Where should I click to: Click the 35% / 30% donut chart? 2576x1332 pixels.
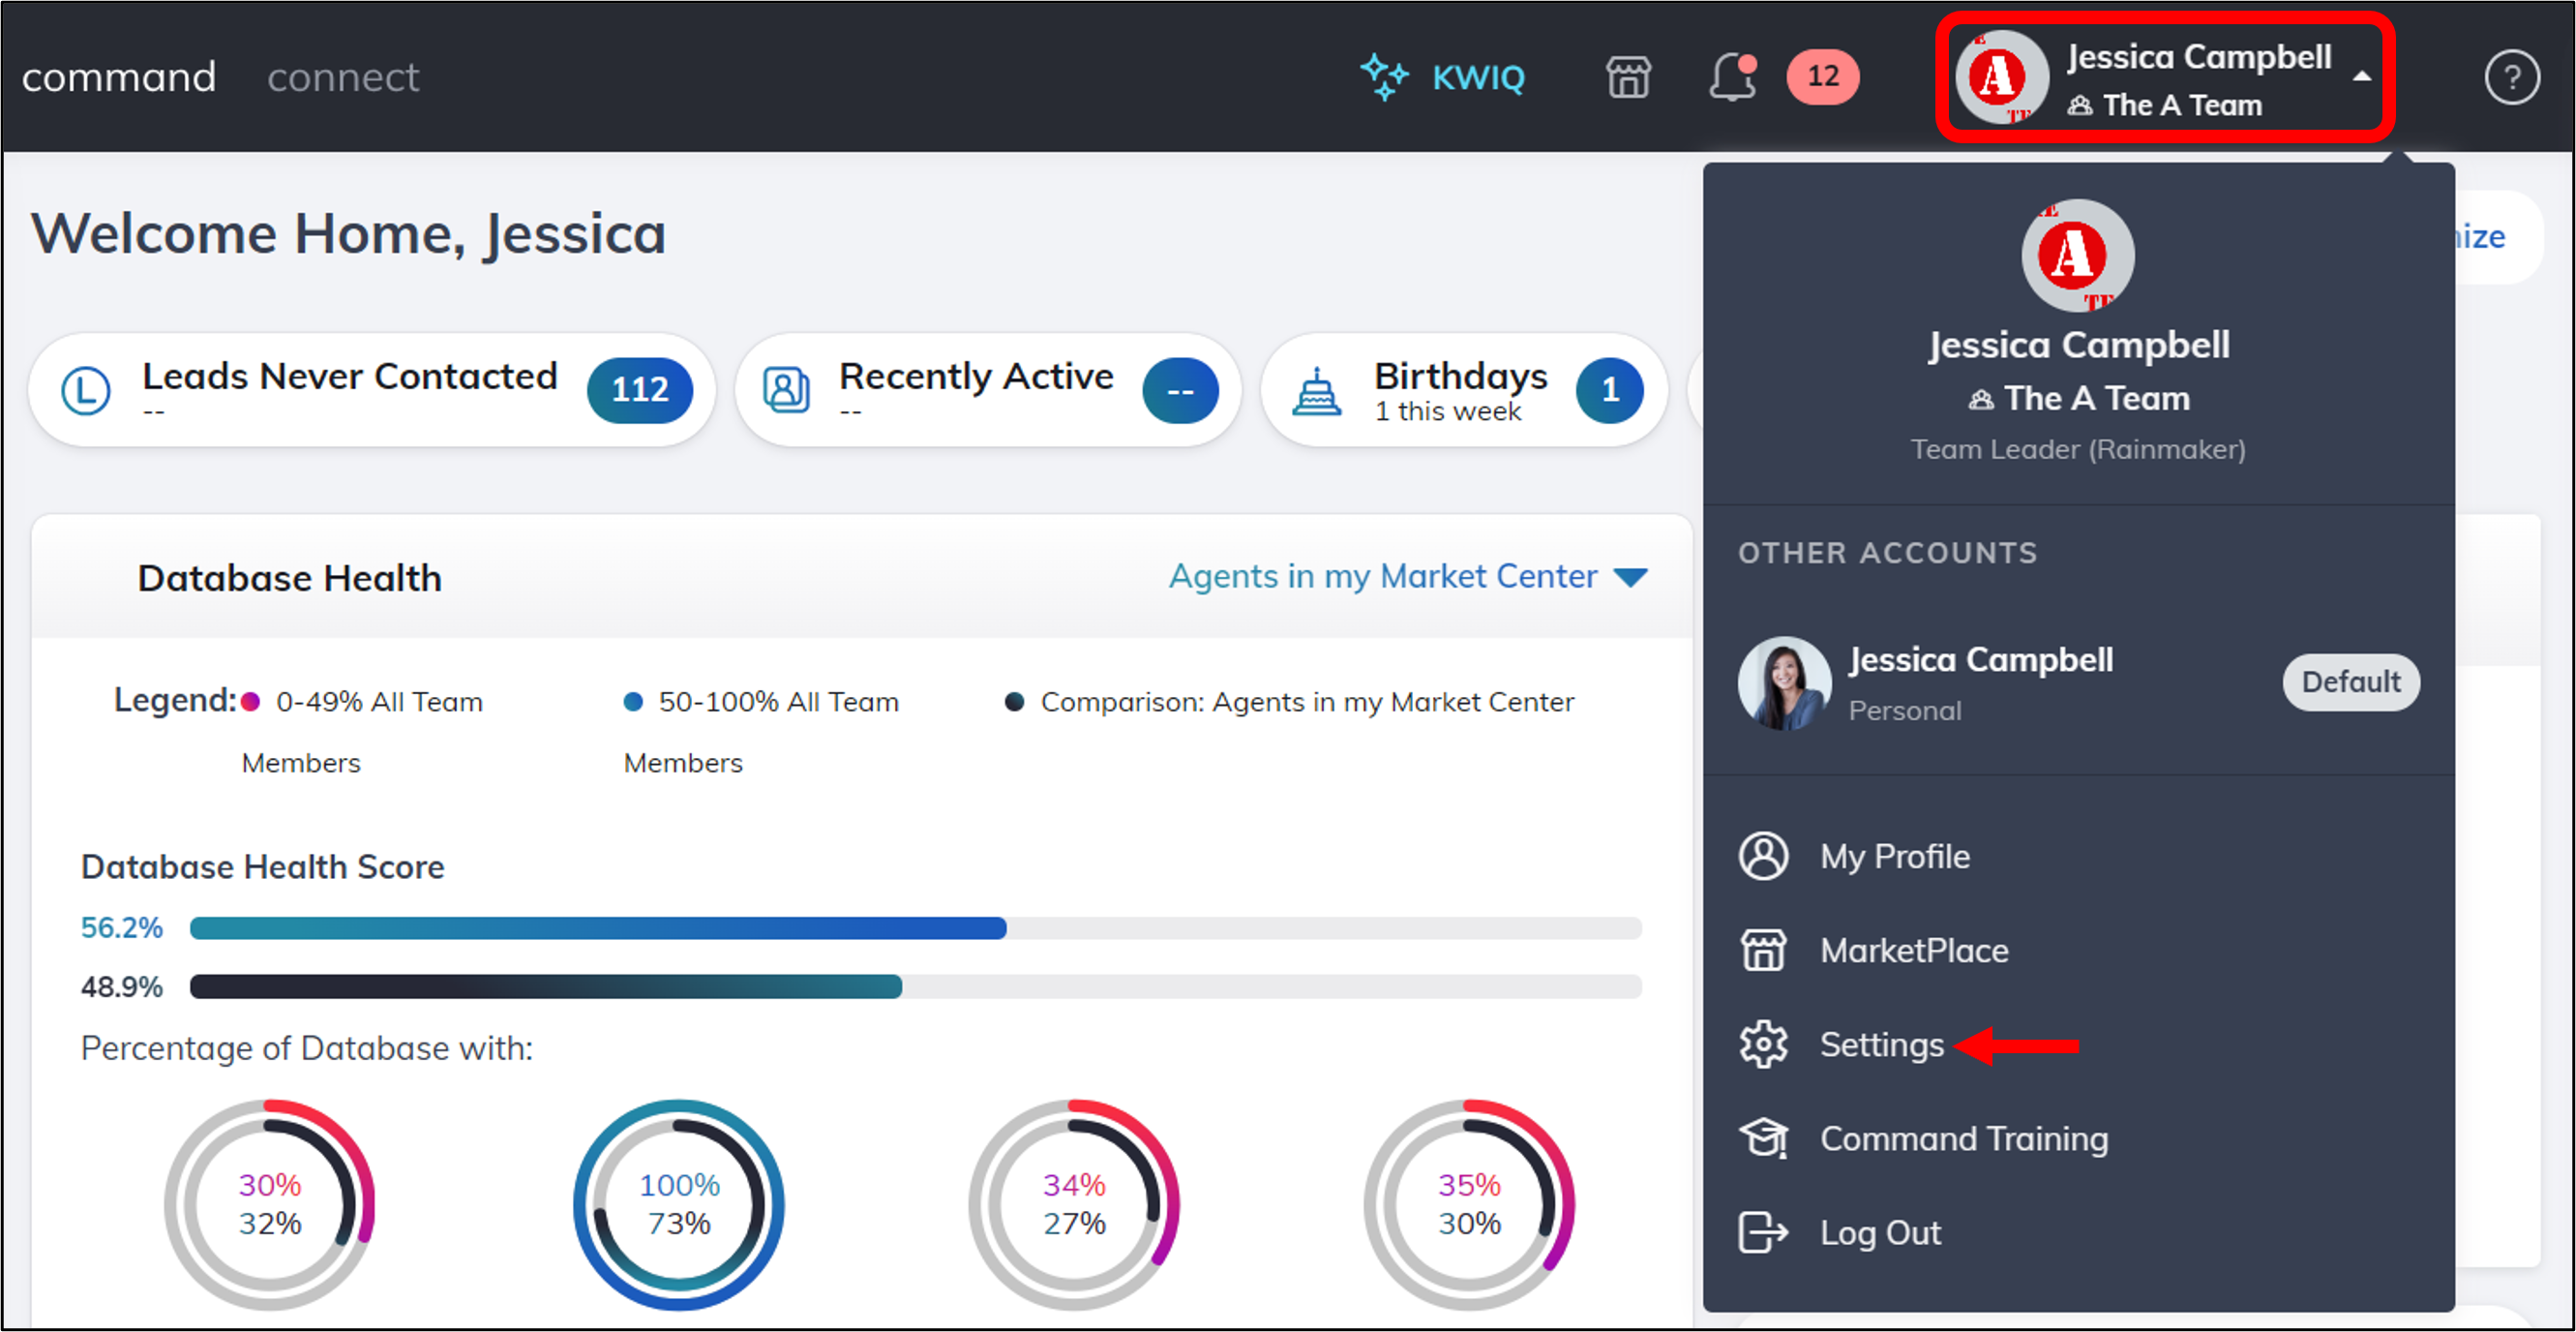click(x=1469, y=1204)
